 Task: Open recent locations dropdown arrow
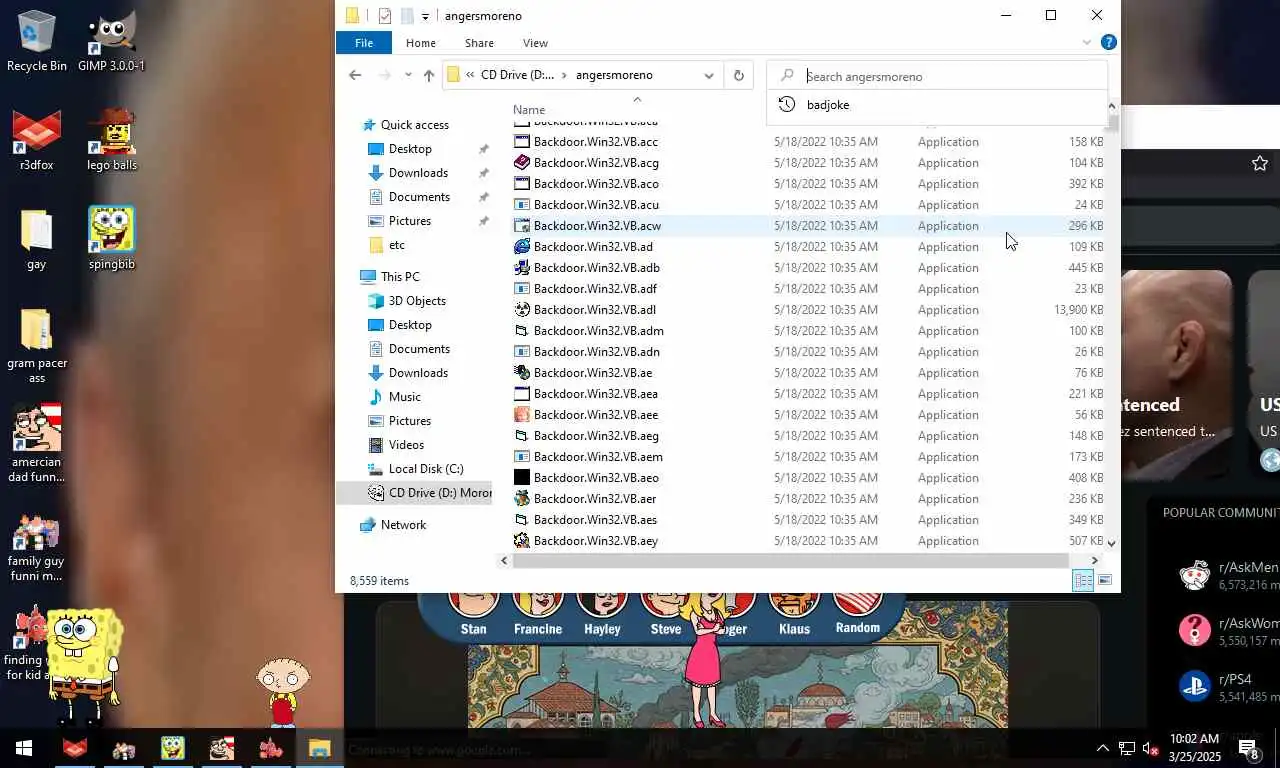click(x=408, y=75)
